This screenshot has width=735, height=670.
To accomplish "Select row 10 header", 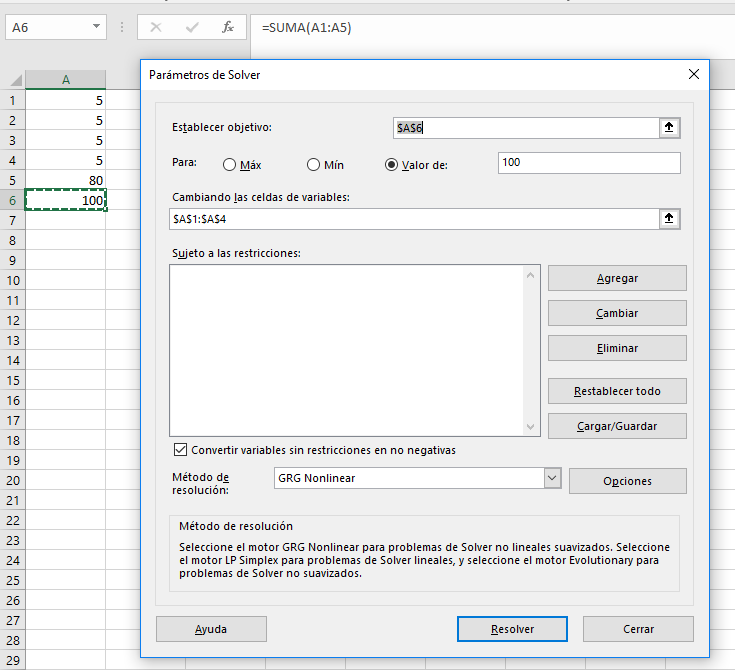I will click(13, 280).
